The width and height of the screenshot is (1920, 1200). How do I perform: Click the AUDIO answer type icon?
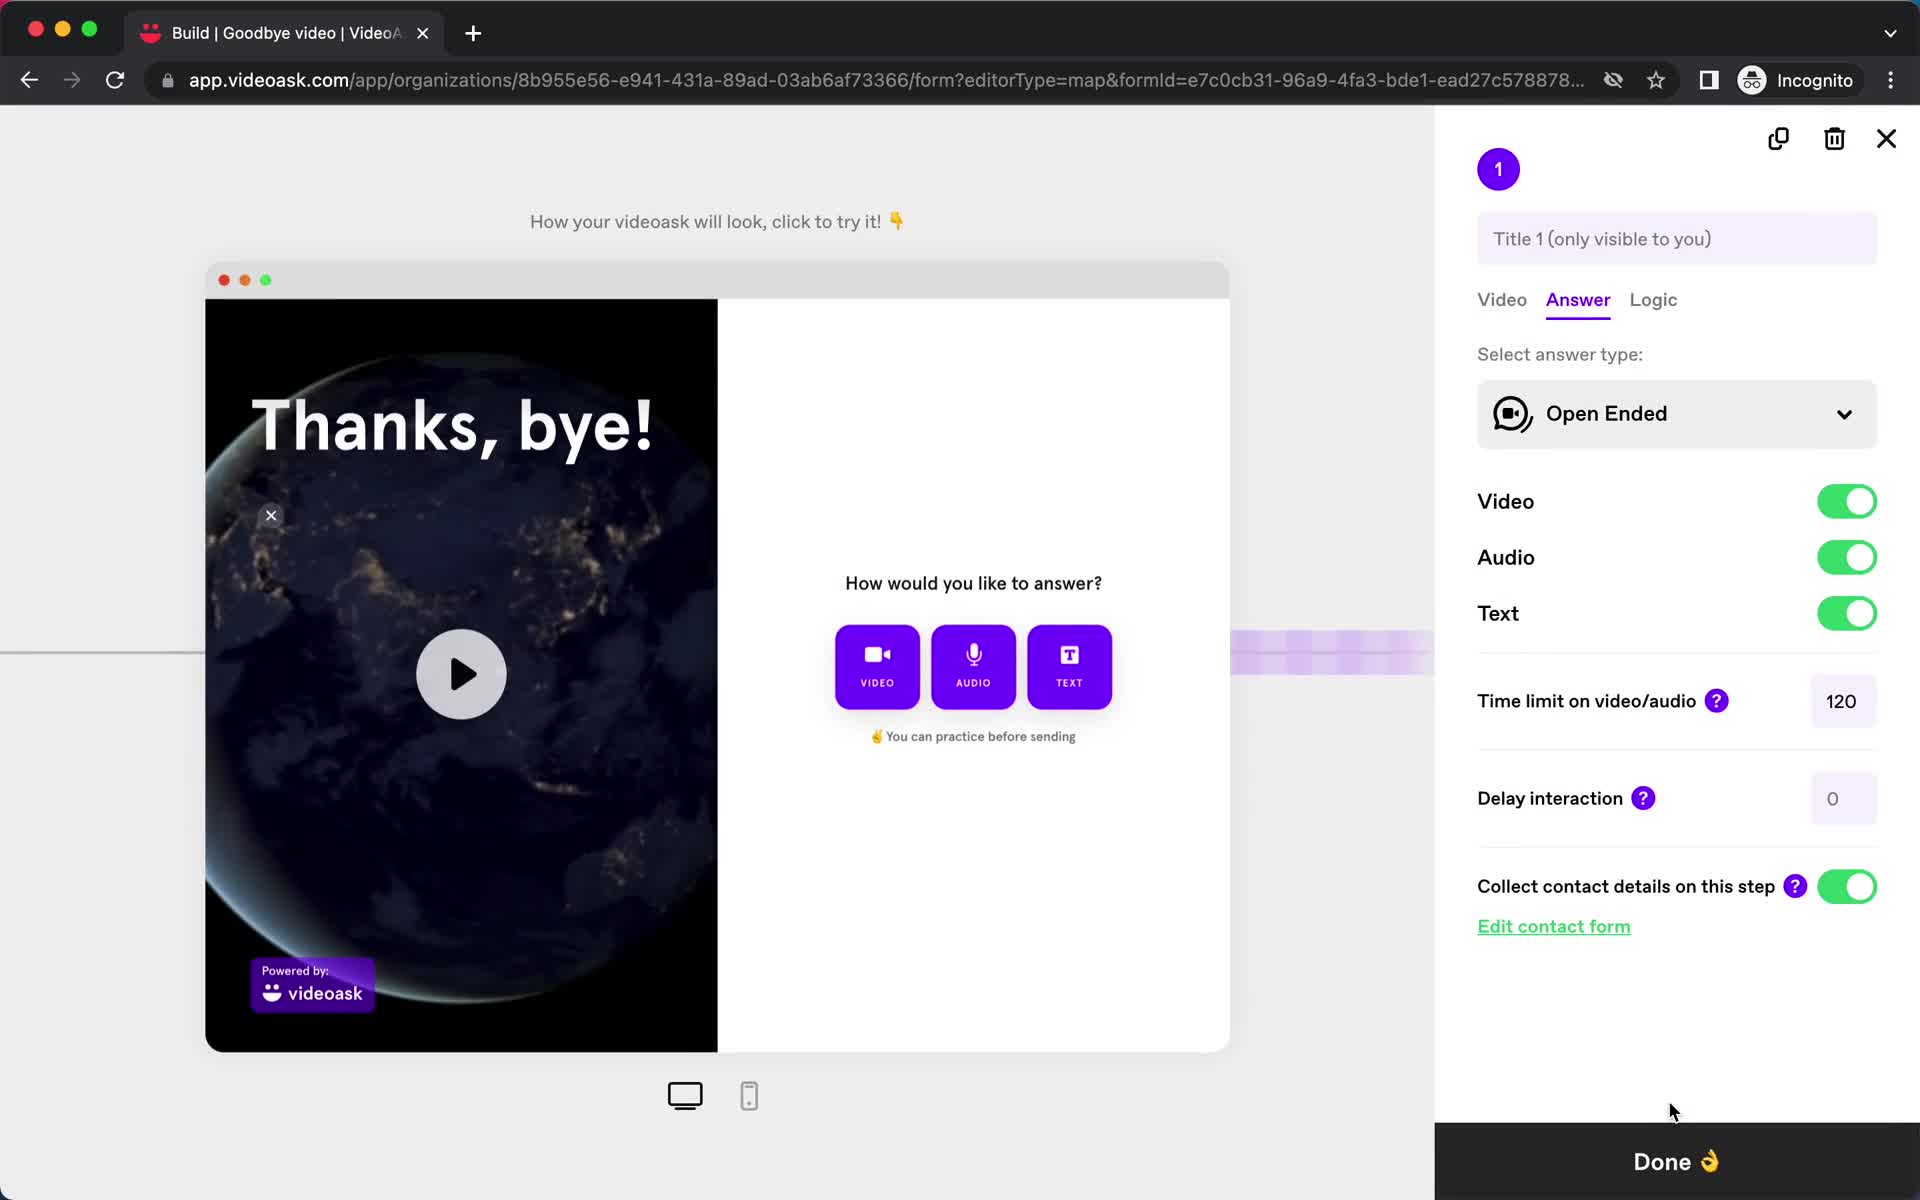973,666
